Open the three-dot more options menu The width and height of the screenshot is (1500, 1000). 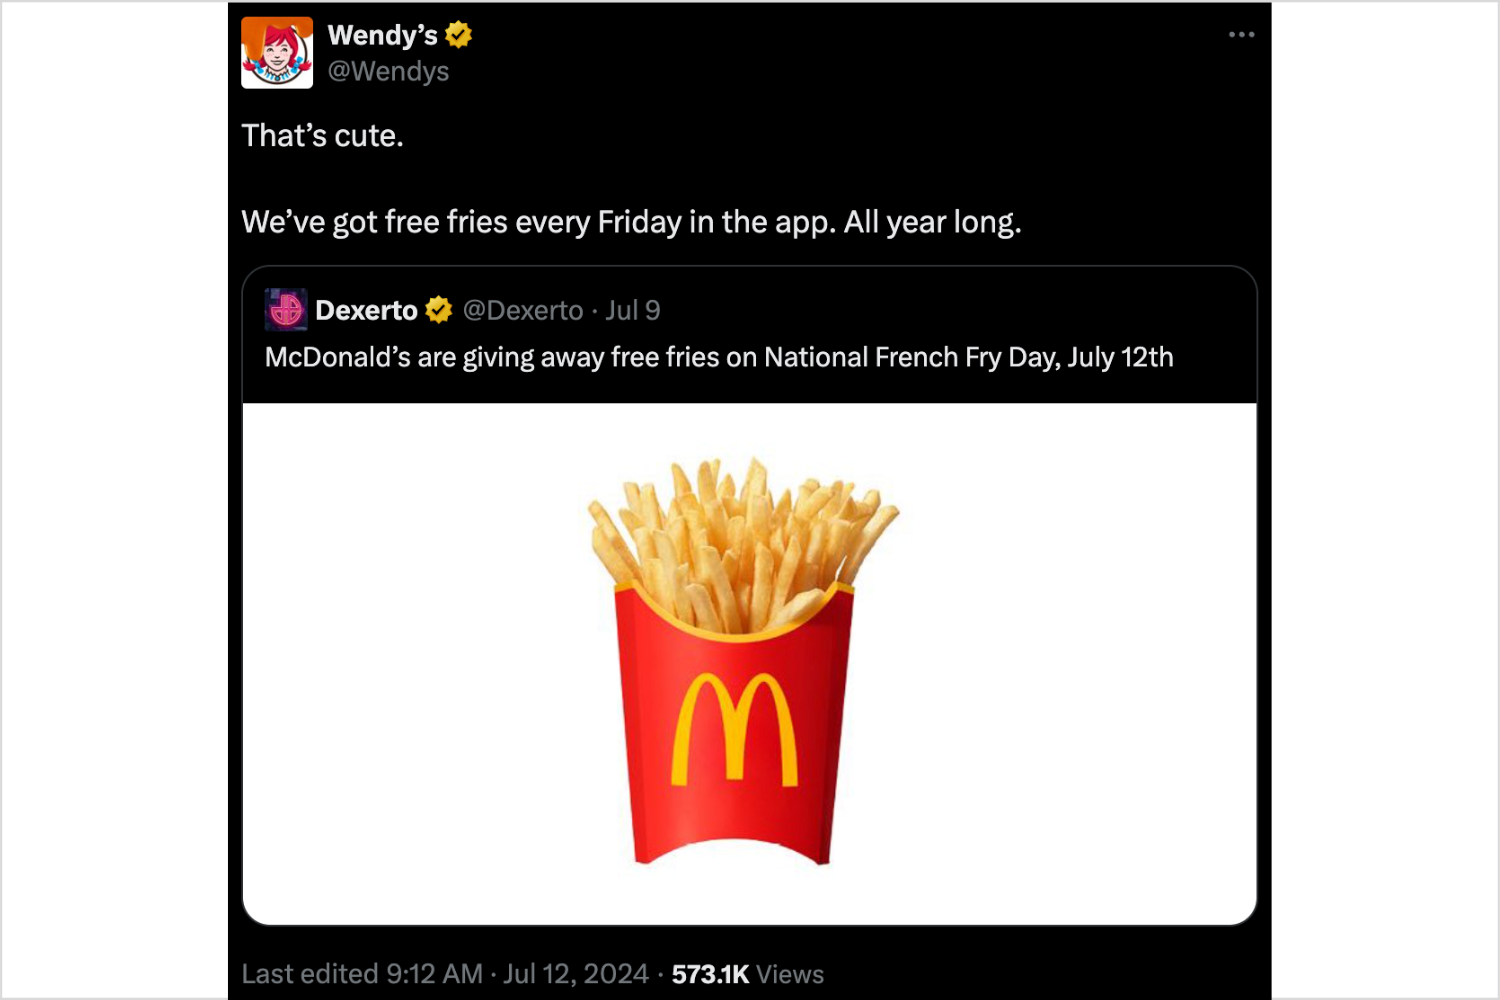click(1240, 33)
